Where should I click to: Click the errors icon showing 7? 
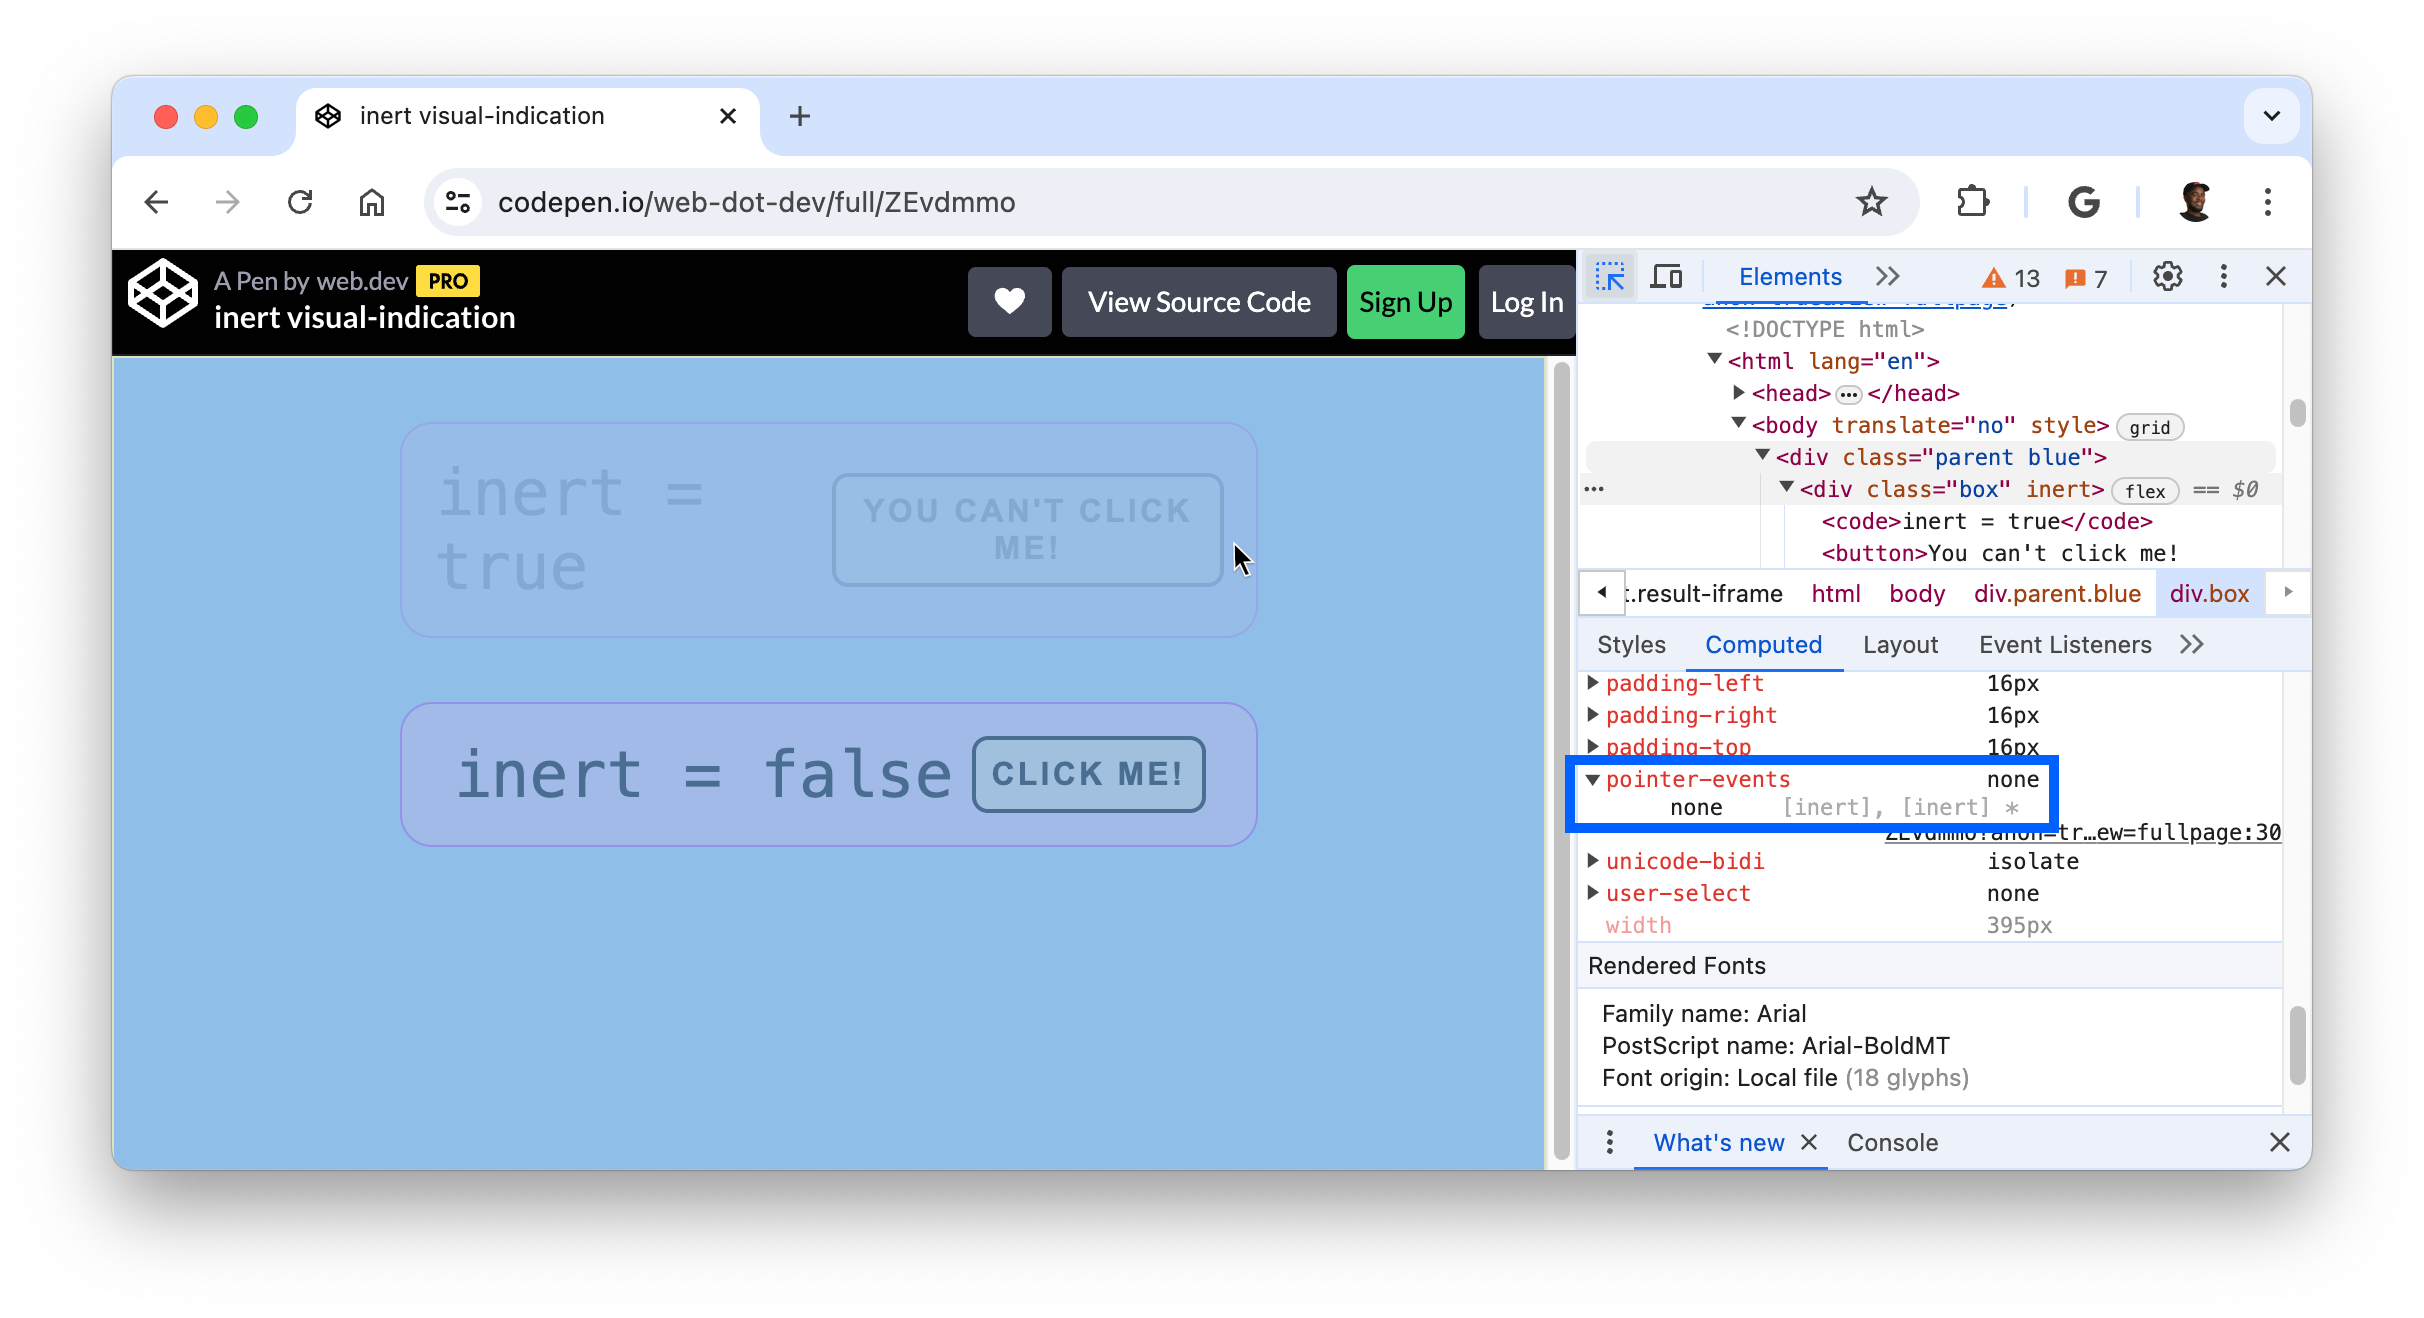point(2085,276)
